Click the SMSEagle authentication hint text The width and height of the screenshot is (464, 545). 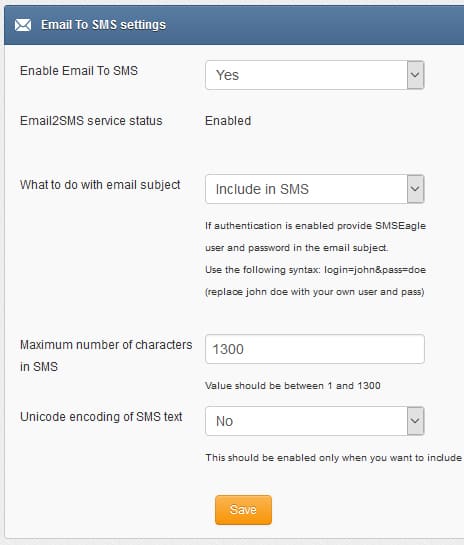[315, 237]
